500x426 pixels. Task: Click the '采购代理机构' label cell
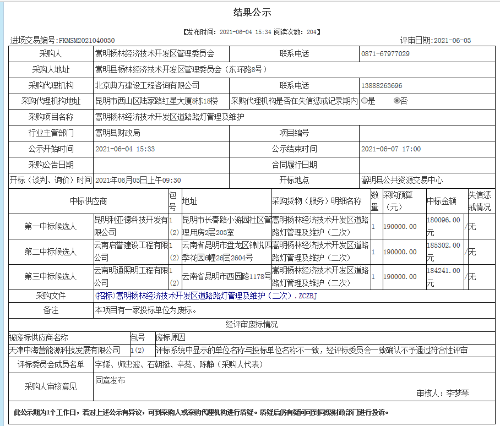(x=51, y=85)
